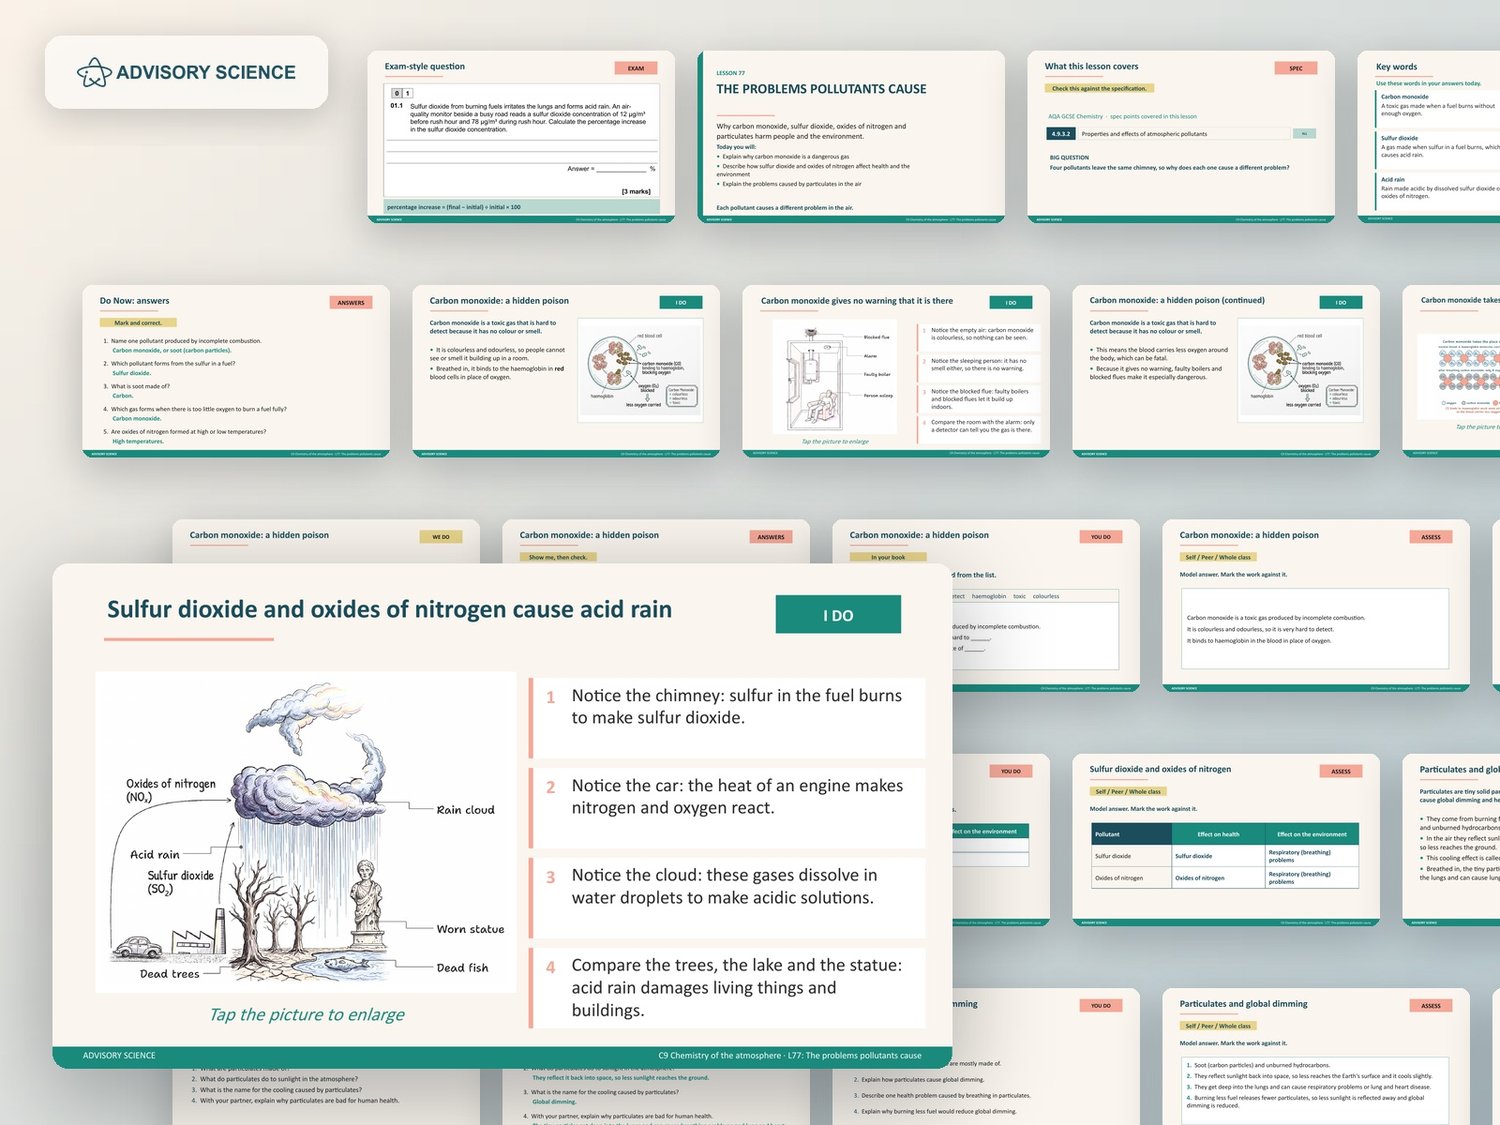Click the ANSWERS badge on Do Now slide
The image size is (1500, 1125).
(351, 302)
